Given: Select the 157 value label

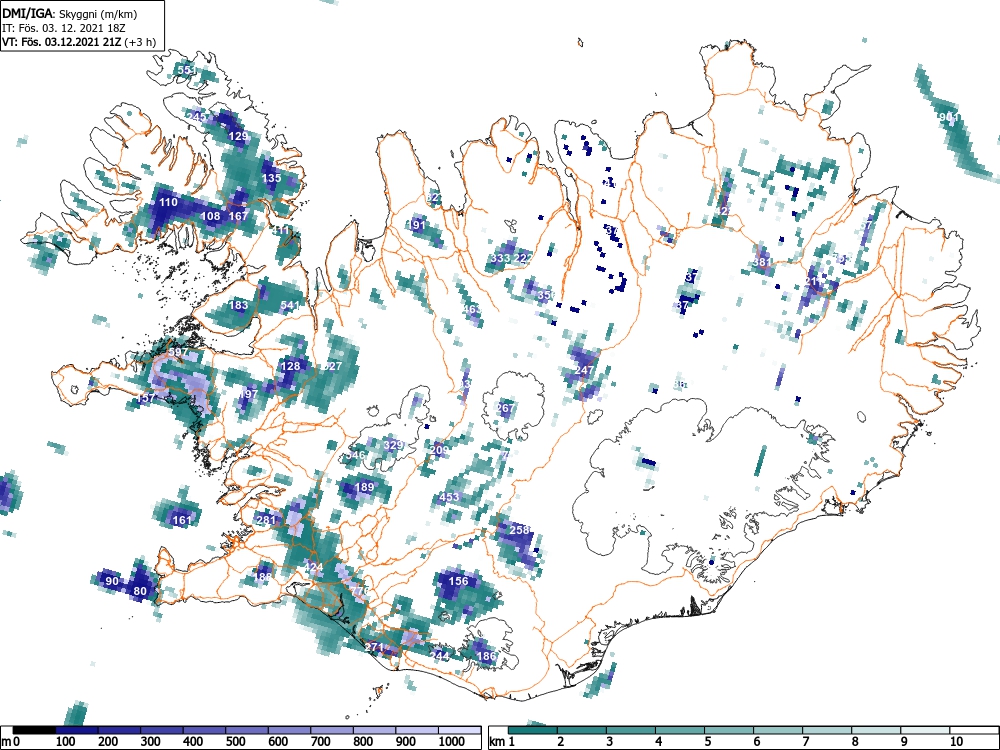Looking at the screenshot, I should tap(146, 398).
